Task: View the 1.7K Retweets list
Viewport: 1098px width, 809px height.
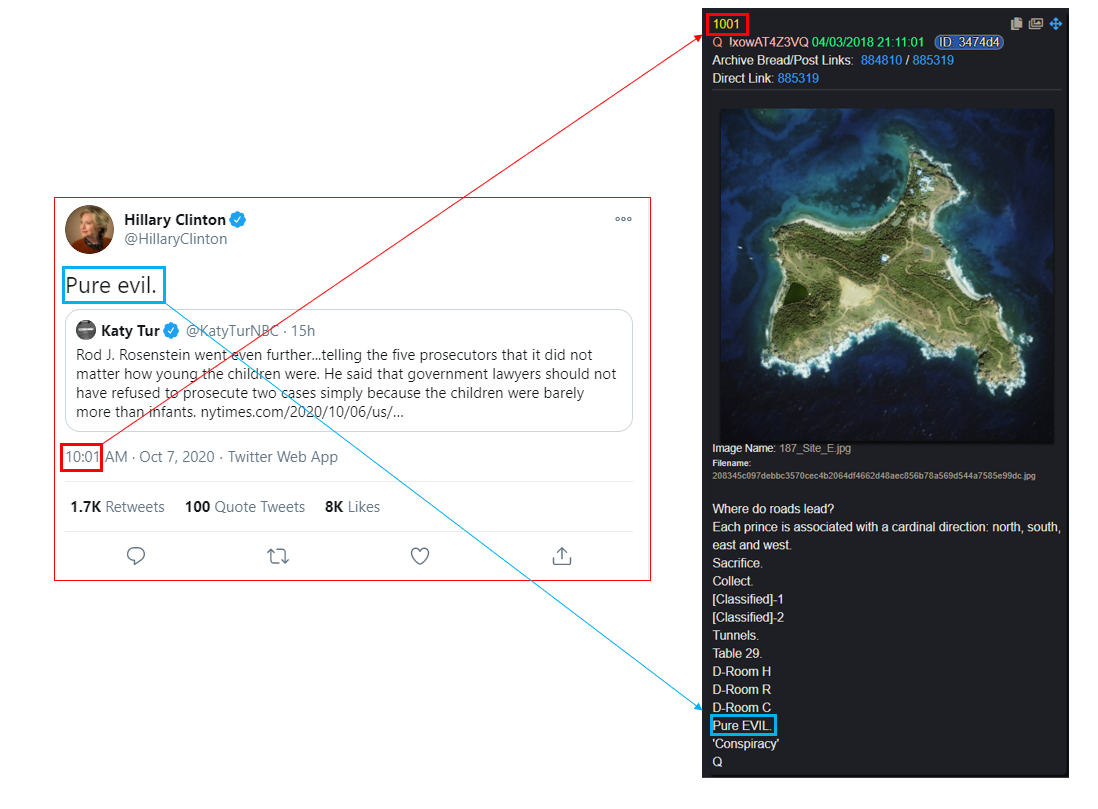Action: point(117,506)
